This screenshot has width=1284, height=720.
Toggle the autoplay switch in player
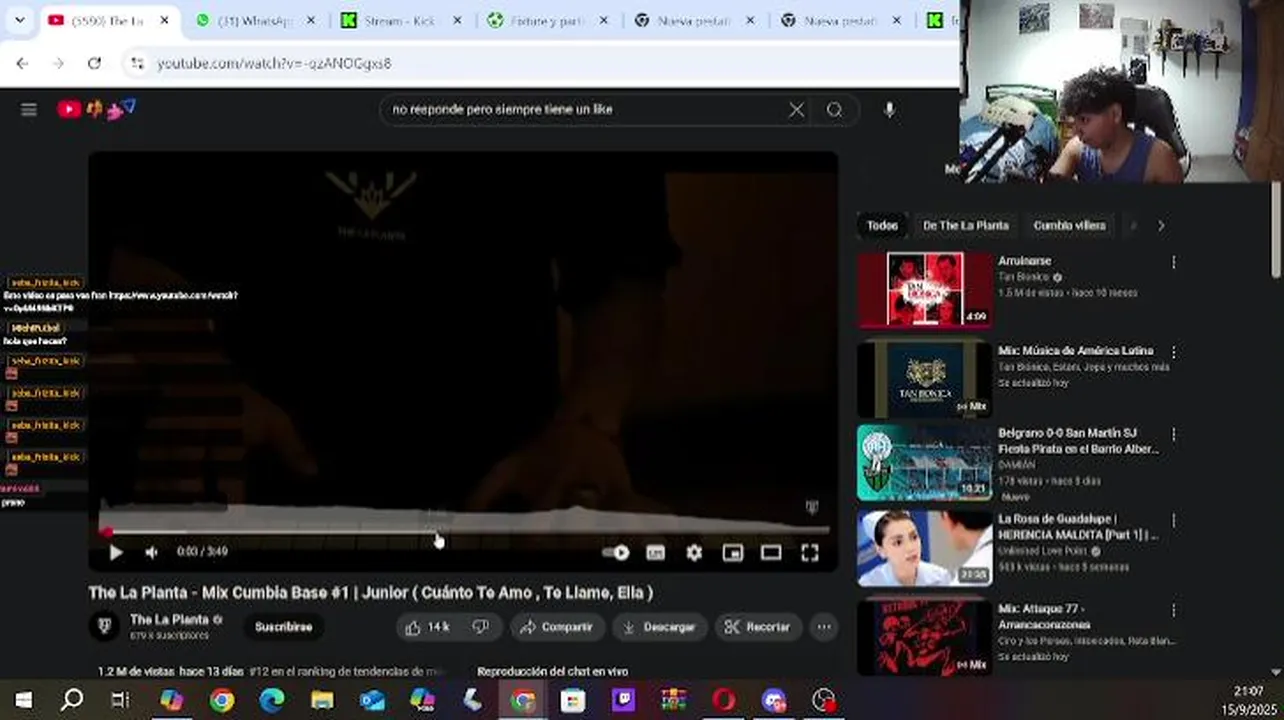(616, 552)
